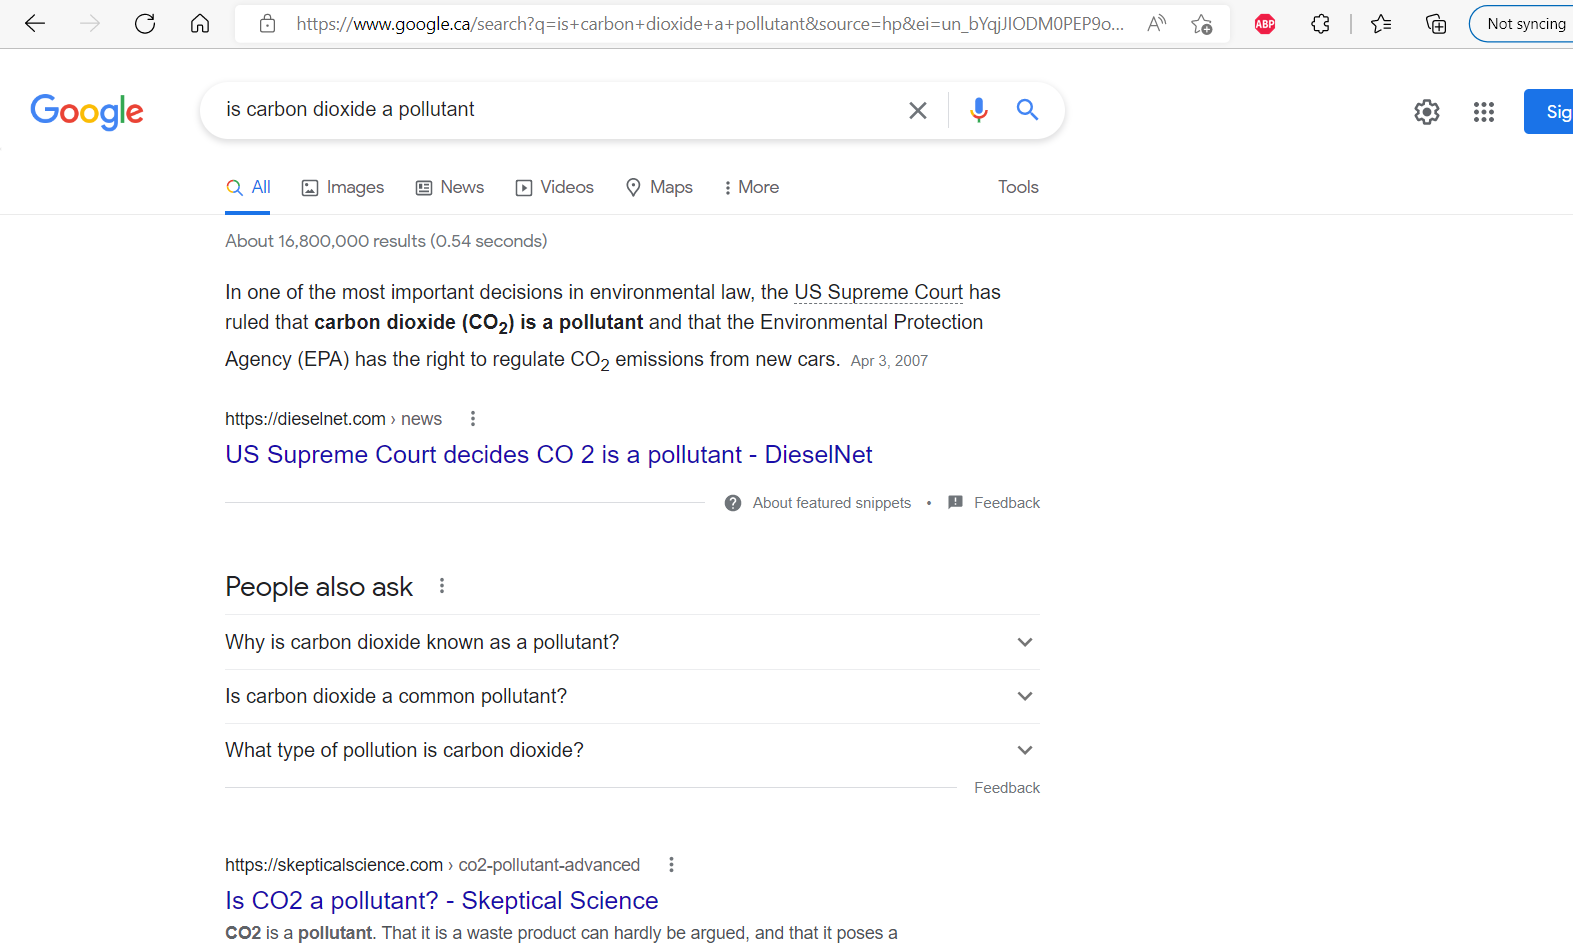Click Feedback next to featured snippet
Screen dimensions: 1573x945
(1007, 503)
